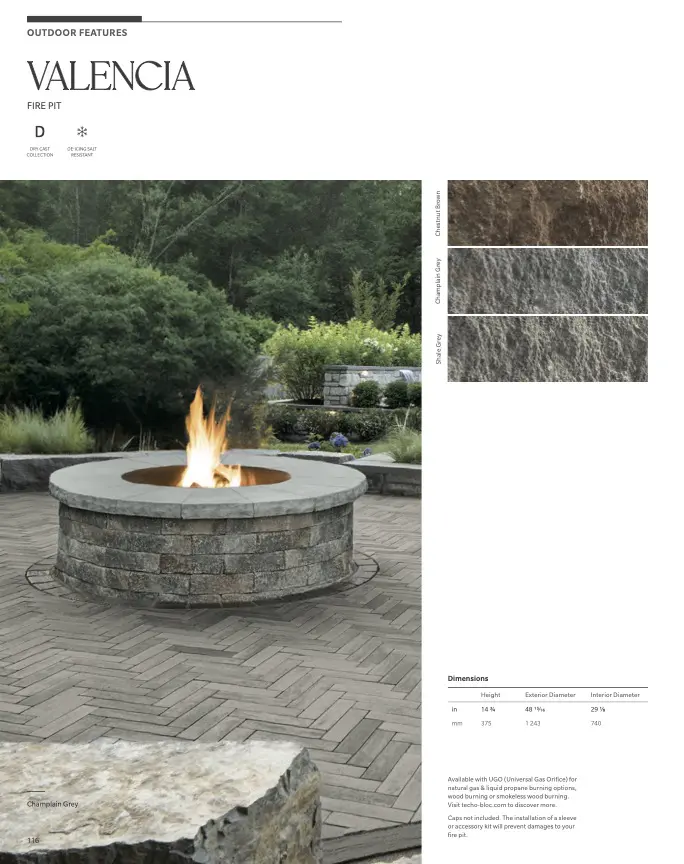The height and width of the screenshot is (864, 684).
Task: Click the 'Height' column header
Action: tap(491, 695)
